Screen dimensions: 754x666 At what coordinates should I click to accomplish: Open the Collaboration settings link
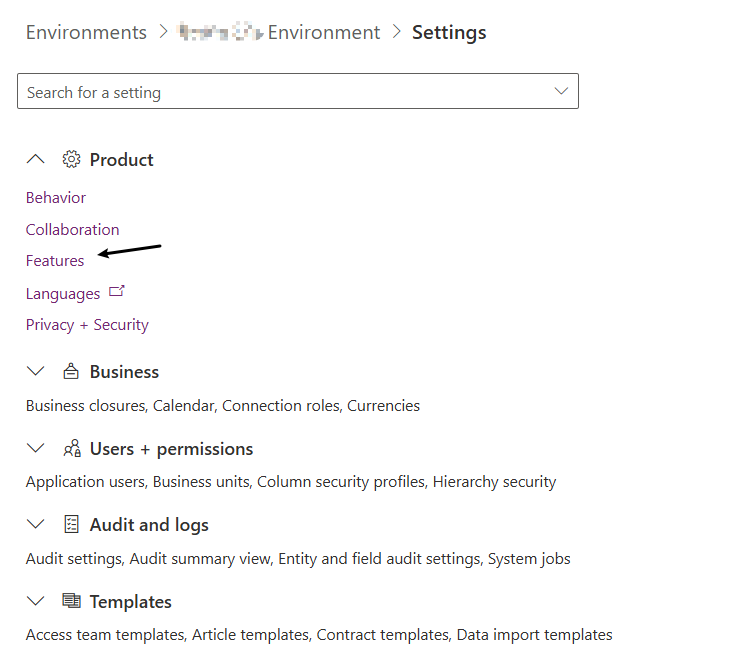(x=72, y=230)
